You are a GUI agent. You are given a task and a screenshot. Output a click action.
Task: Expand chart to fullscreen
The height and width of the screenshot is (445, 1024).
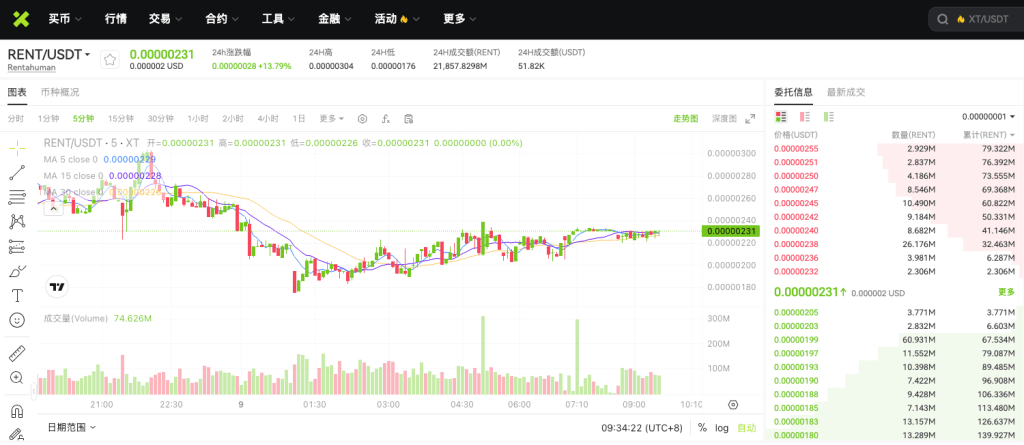pyautogui.click(x=750, y=118)
